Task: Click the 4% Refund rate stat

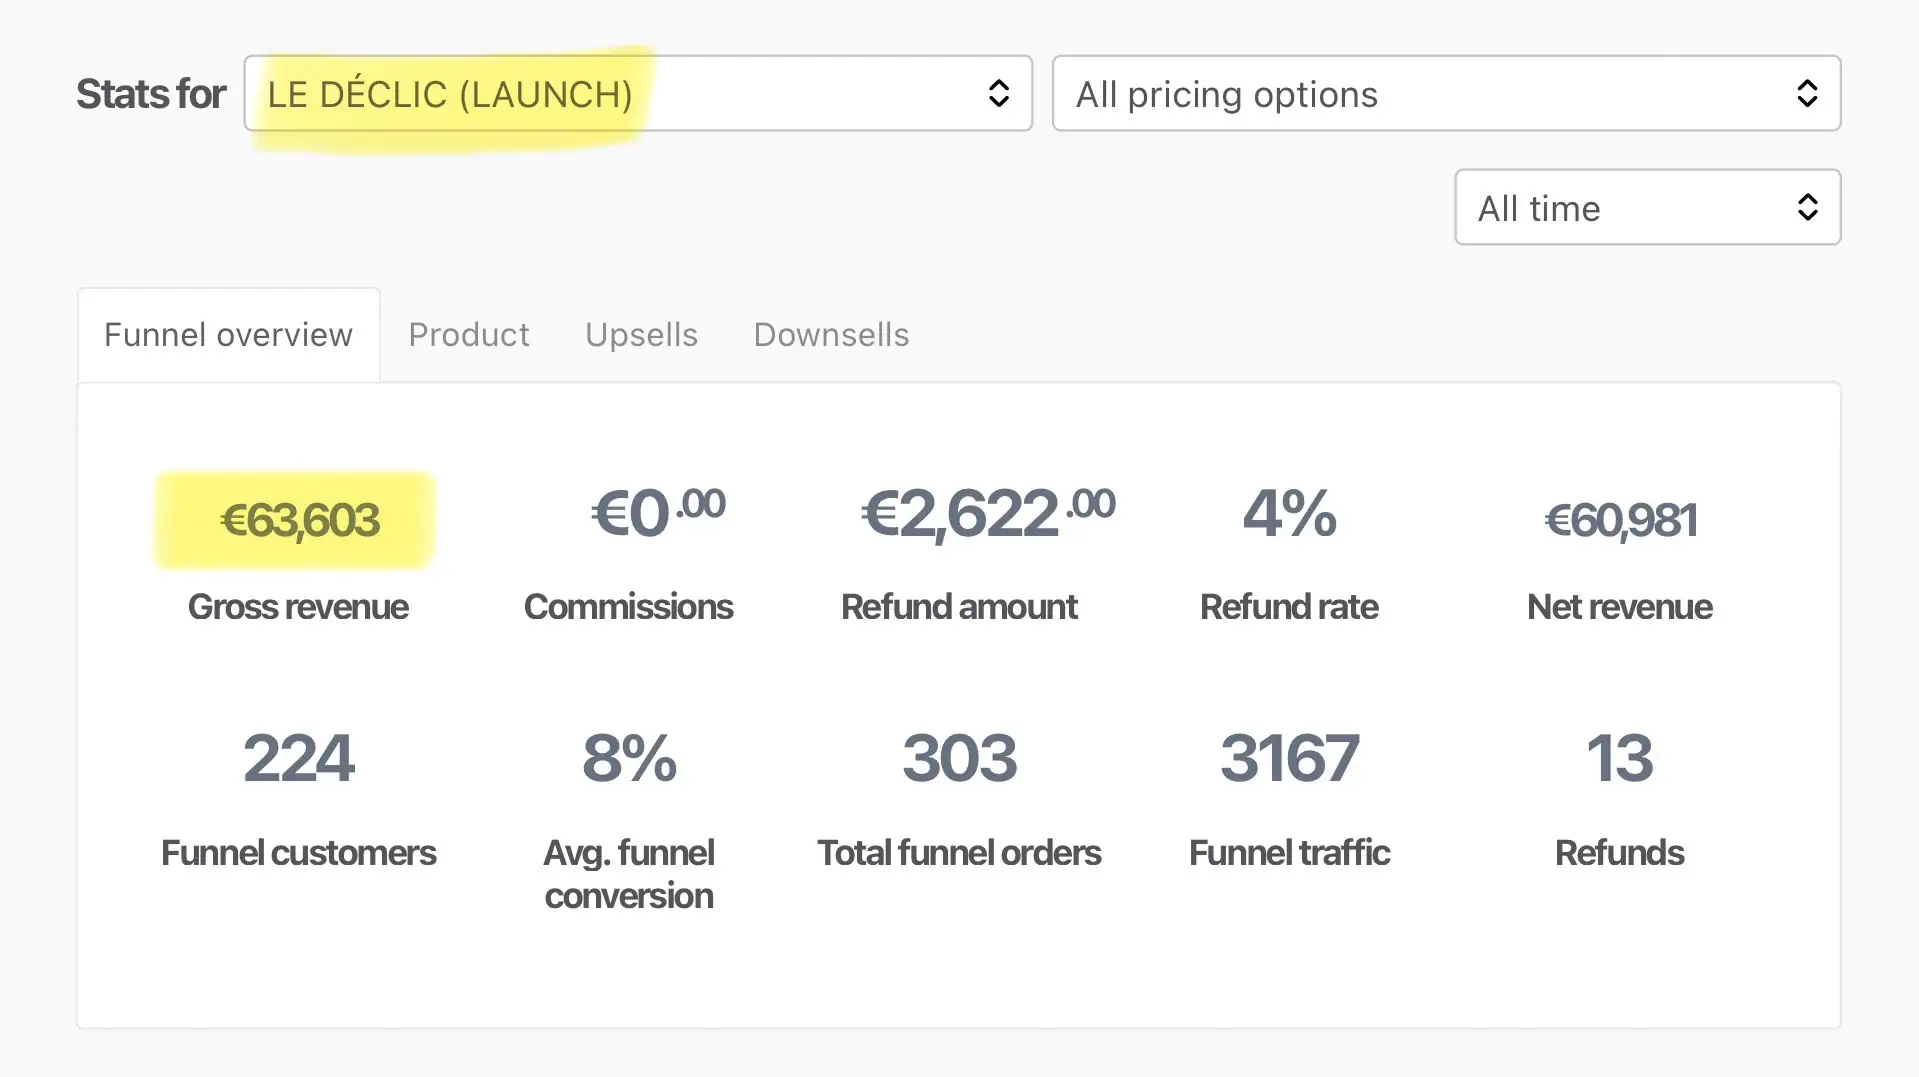Action: point(1289,513)
